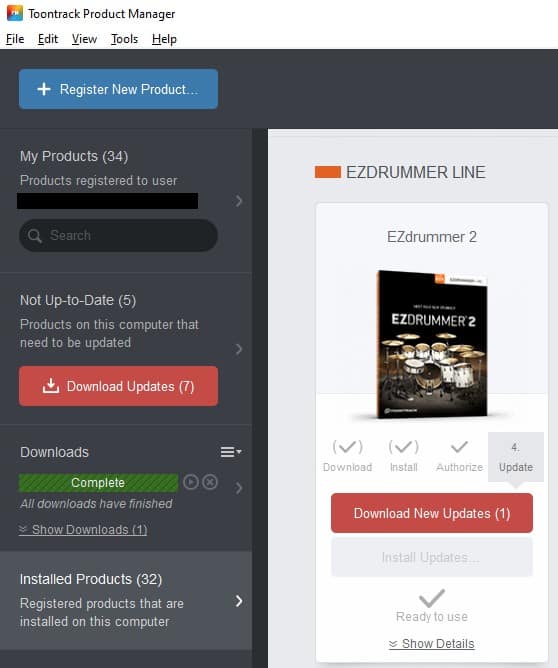Viewport: 558px width, 668px height.
Task: Open the Tools menu
Action: (x=124, y=39)
